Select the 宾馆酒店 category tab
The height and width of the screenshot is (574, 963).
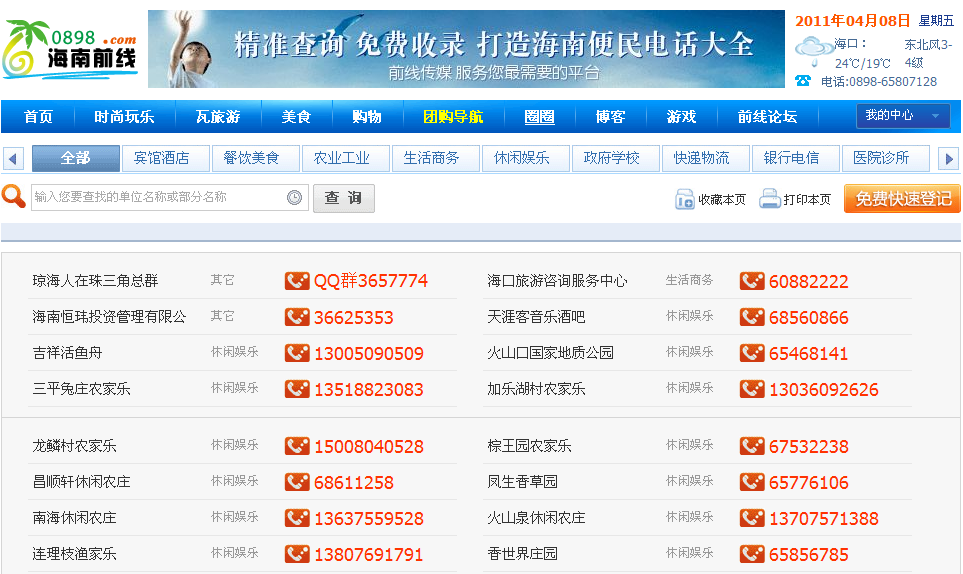(166, 158)
